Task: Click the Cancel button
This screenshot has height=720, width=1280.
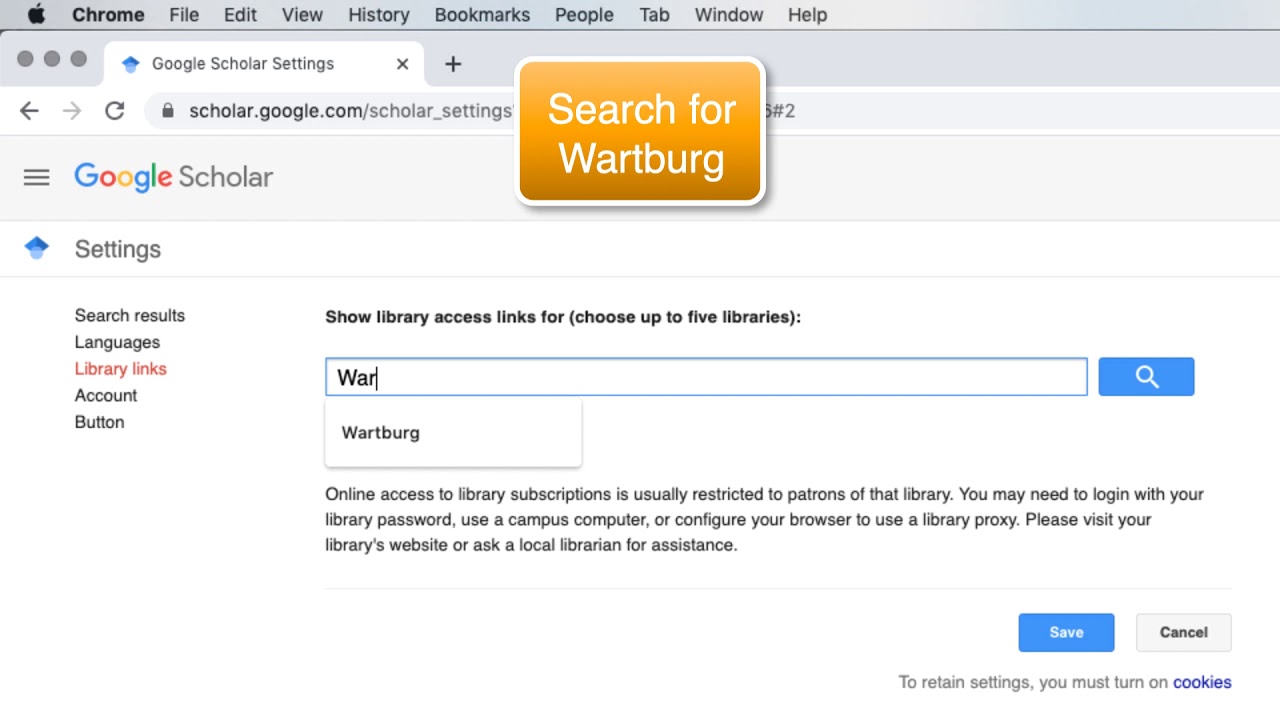Action: coord(1183,632)
